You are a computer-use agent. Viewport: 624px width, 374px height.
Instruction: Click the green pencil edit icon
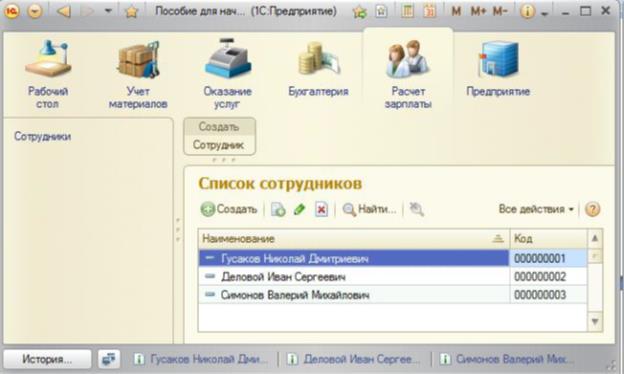299,209
